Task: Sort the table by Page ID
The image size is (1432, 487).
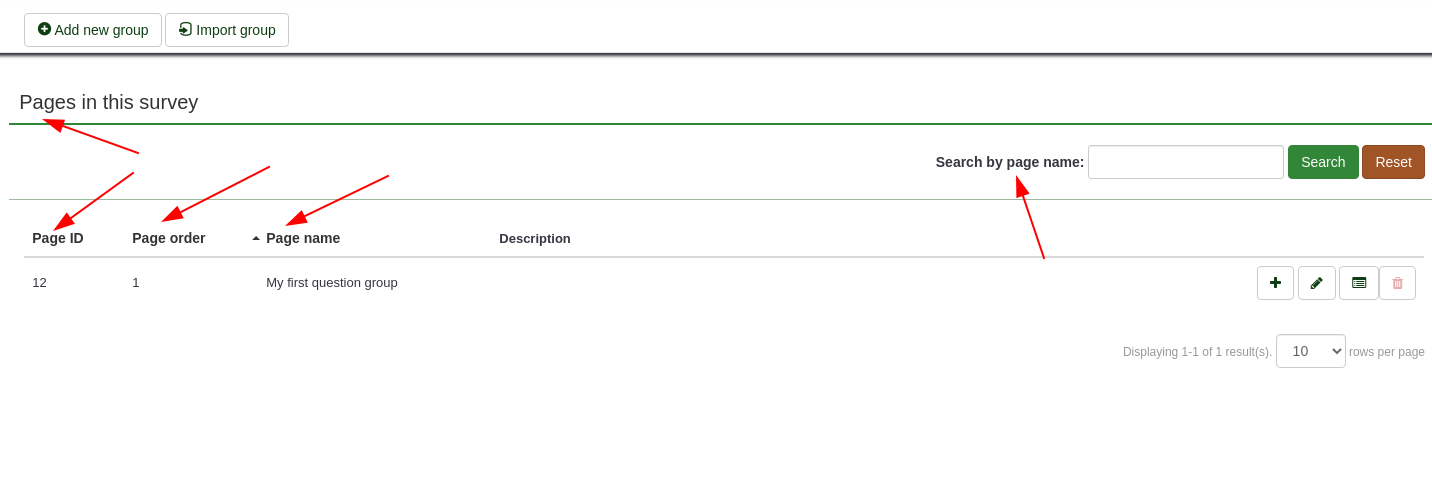Action: point(58,238)
